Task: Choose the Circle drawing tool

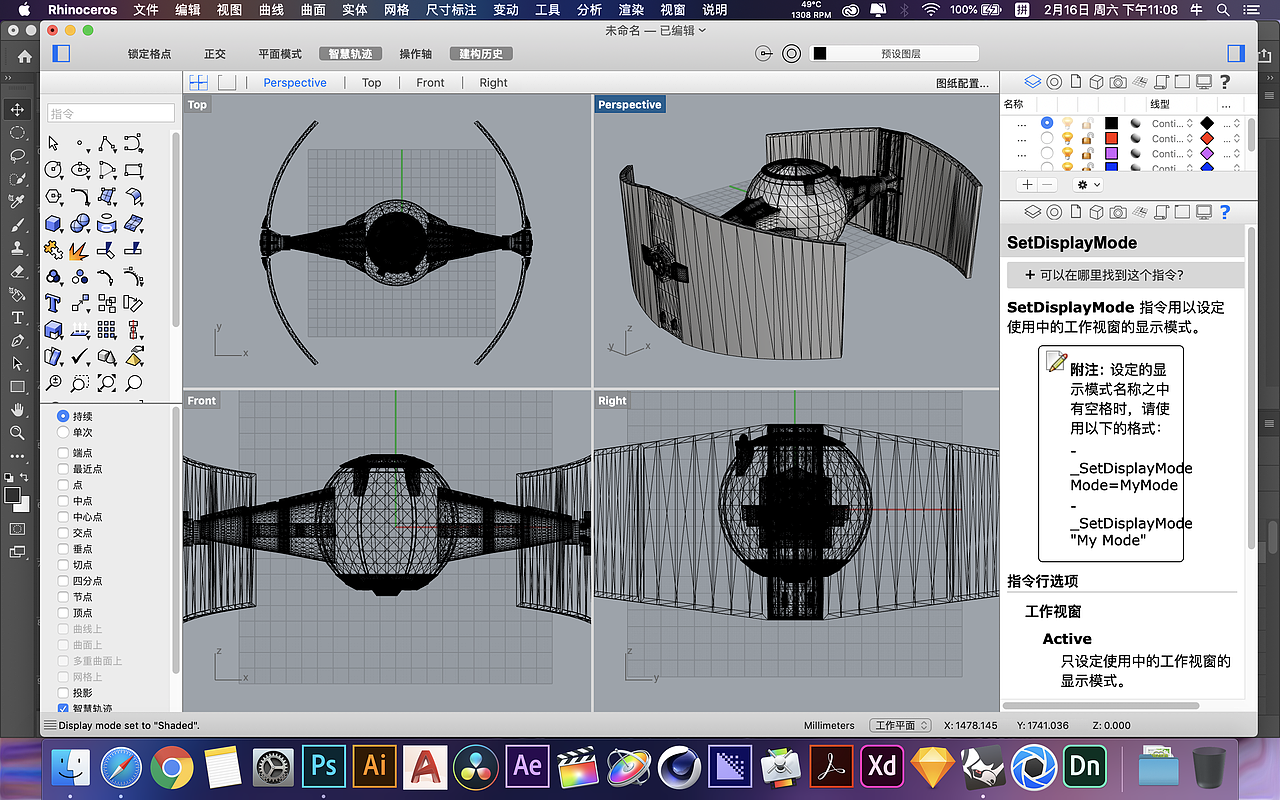Action: pos(54,170)
